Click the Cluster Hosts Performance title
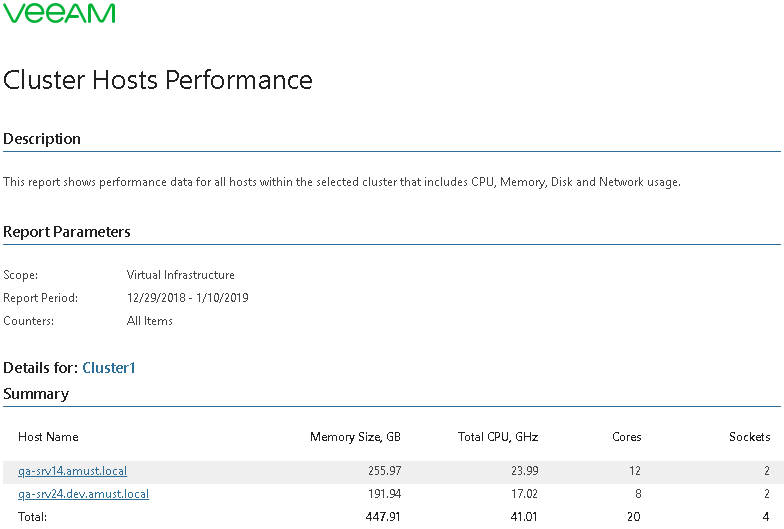 158,80
